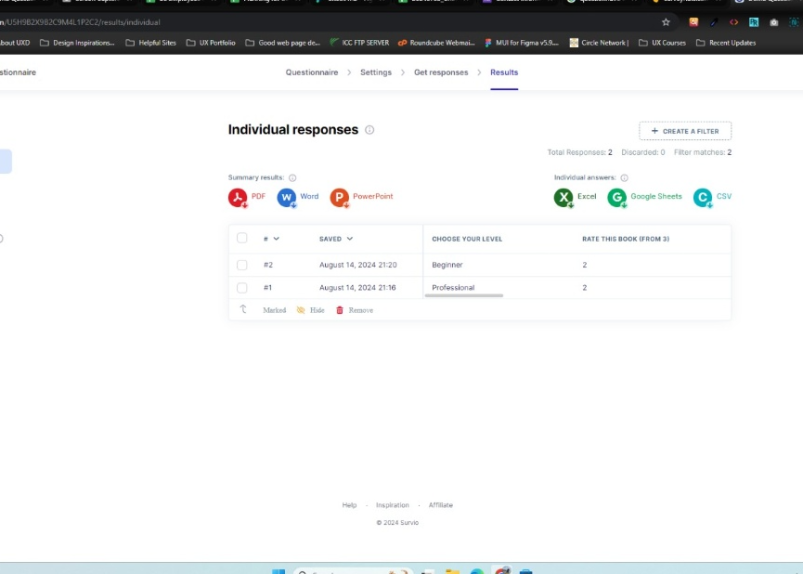The height and width of the screenshot is (574, 803).
Task: Click the info icon beside Individual responses
Action: pyautogui.click(x=369, y=130)
